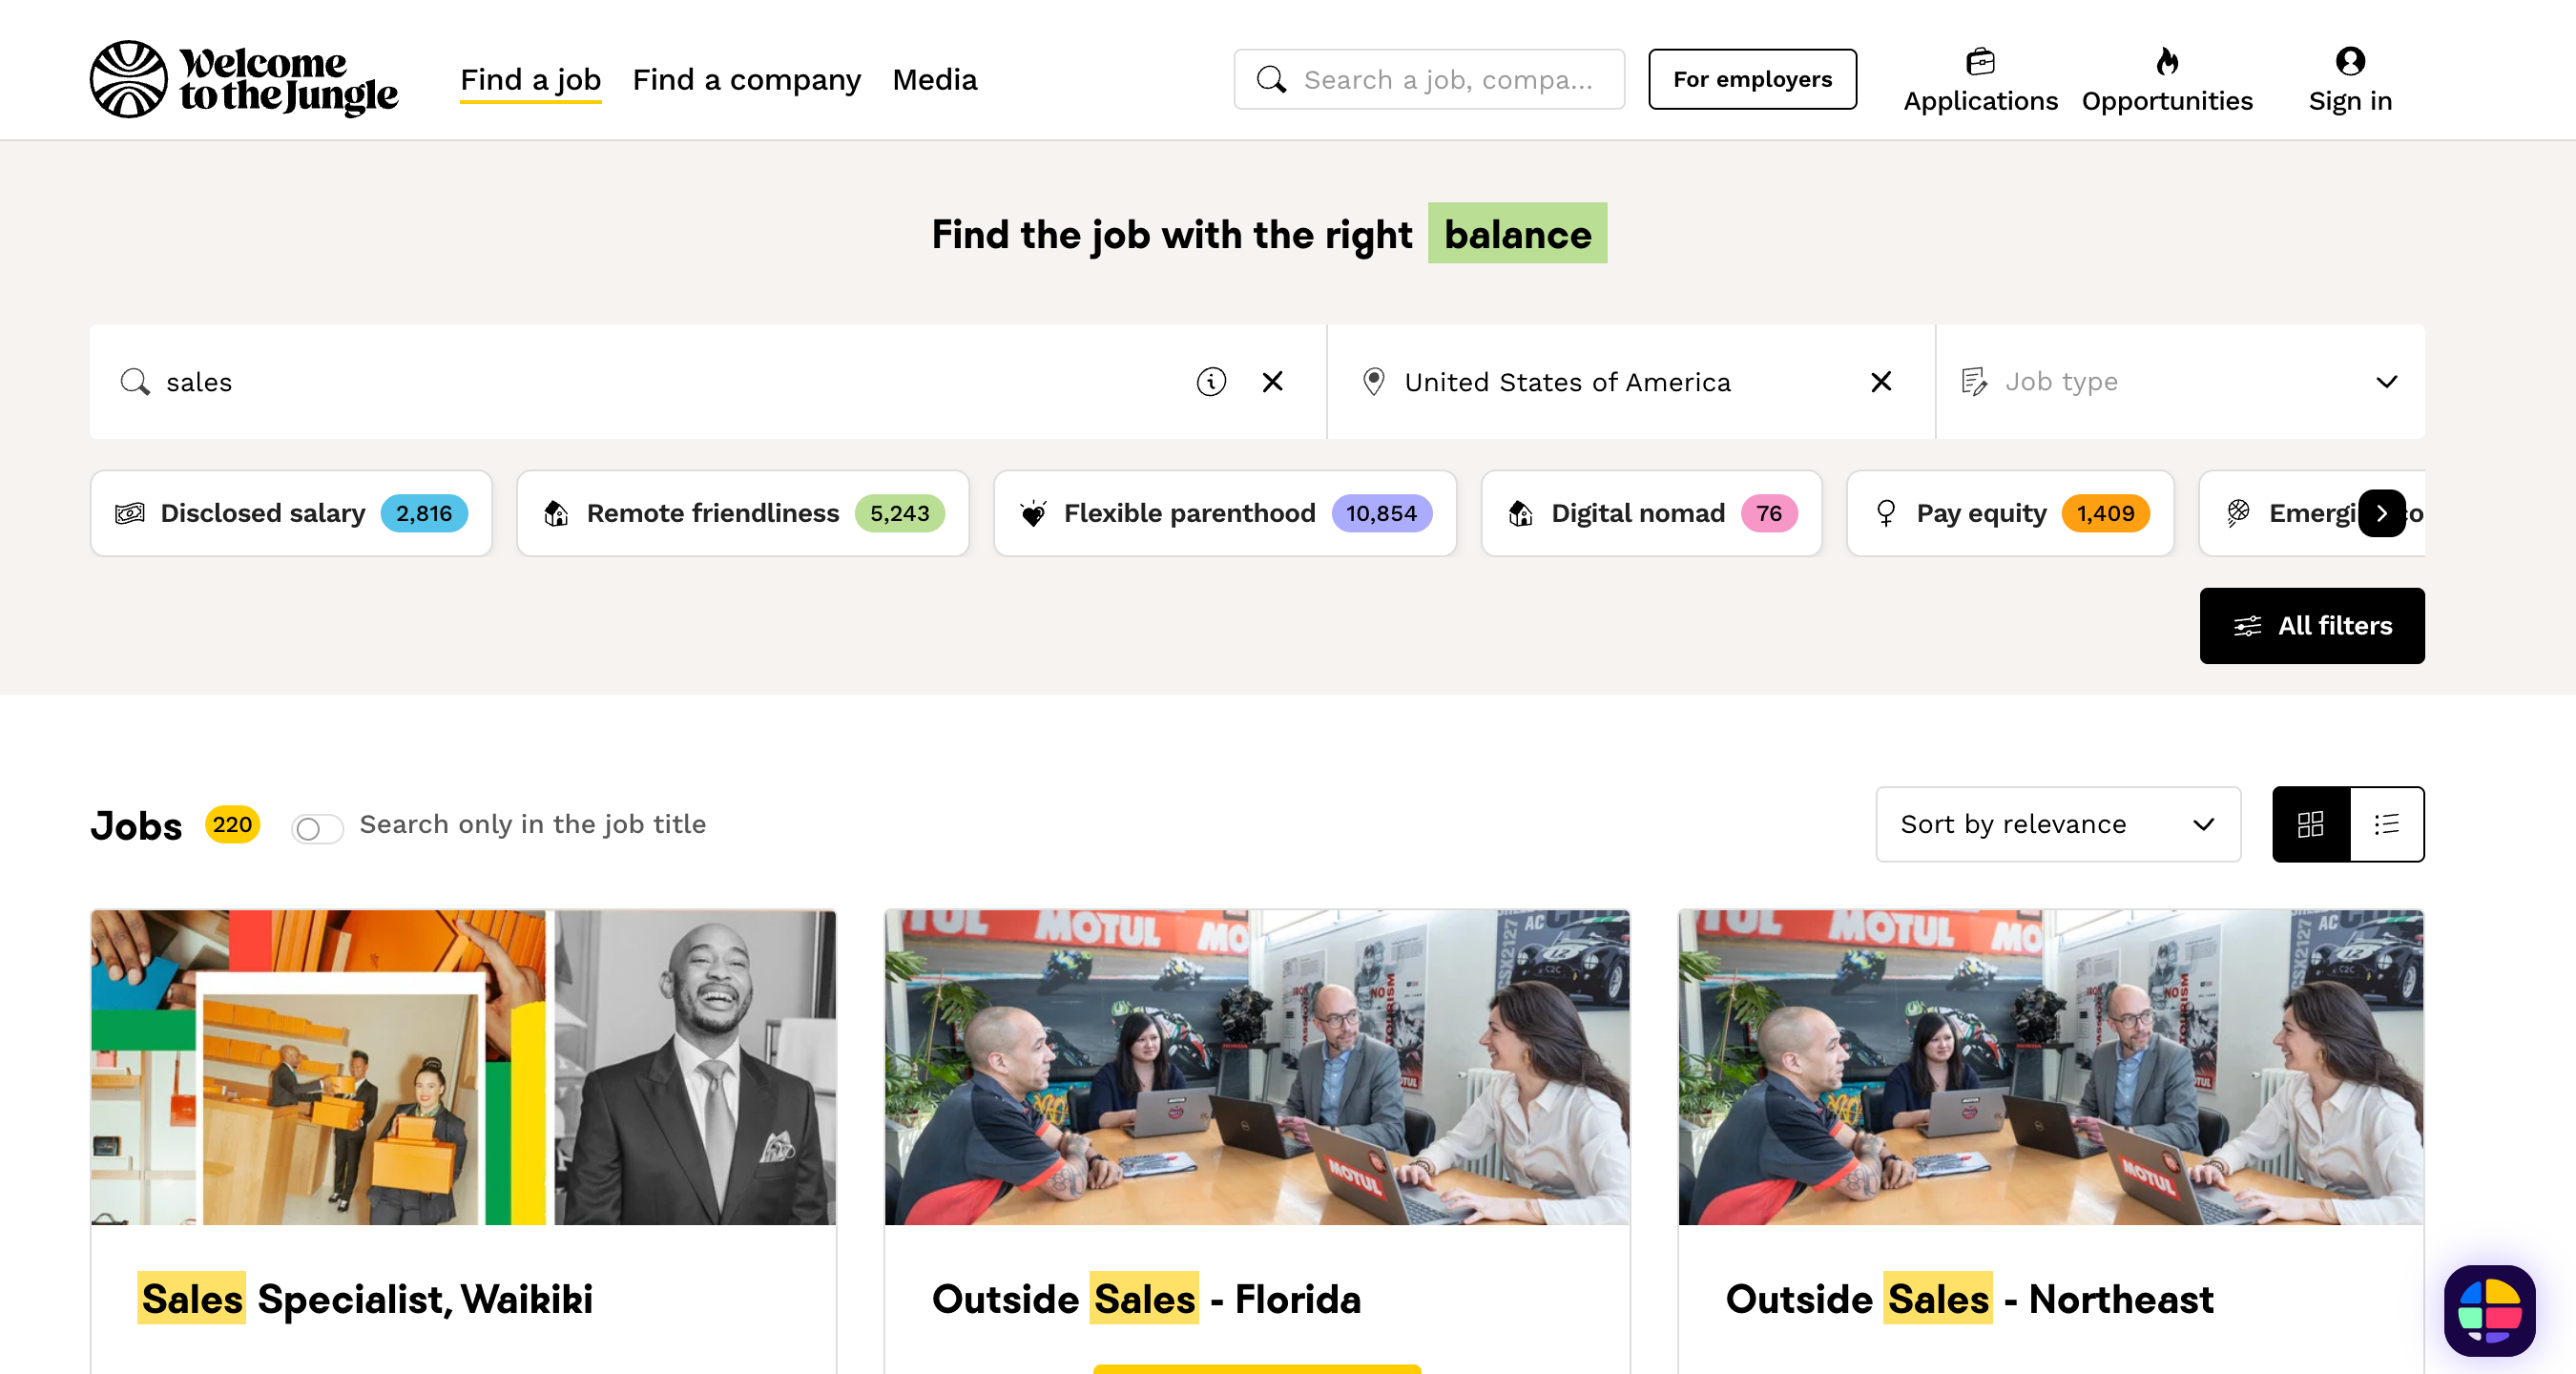Image resolution: width=2576 pixels, height=1374 pixels.
Task: Clear the sales search keyword
Action: pyautogui.click(x=1272, y=381)
